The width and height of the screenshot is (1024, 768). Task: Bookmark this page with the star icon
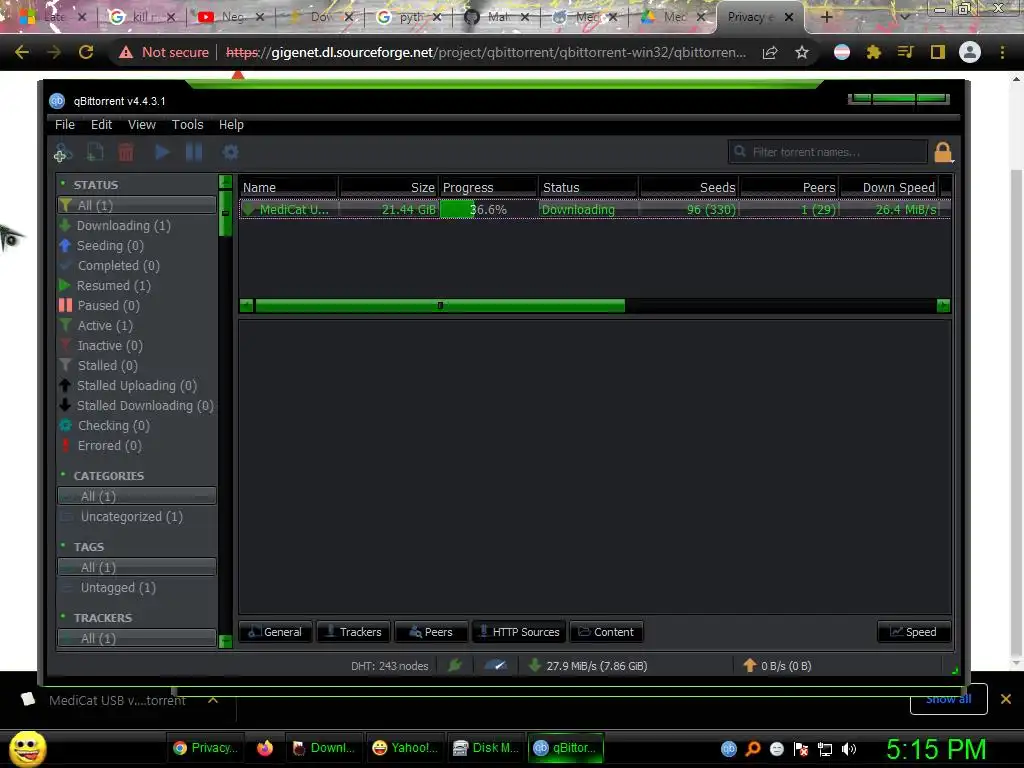pyautogui.click(x=802, y=52)
